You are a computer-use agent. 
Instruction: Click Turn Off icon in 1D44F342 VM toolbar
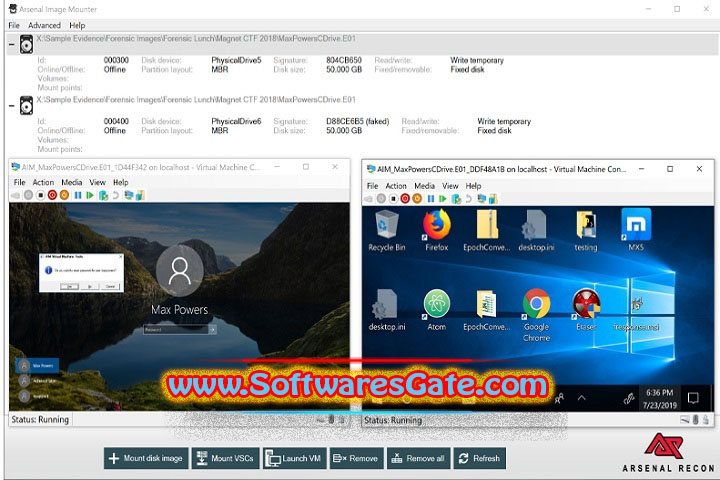click(40, 195)
